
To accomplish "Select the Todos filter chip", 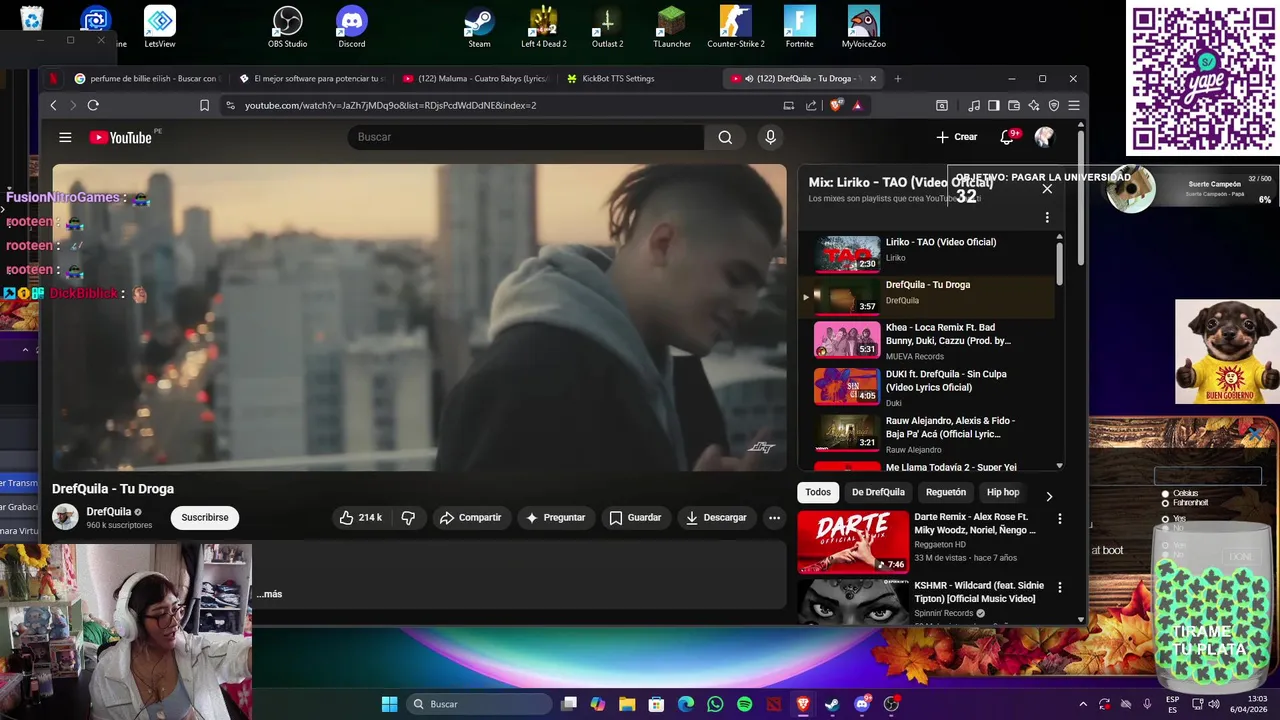I will tap(818, 492).
